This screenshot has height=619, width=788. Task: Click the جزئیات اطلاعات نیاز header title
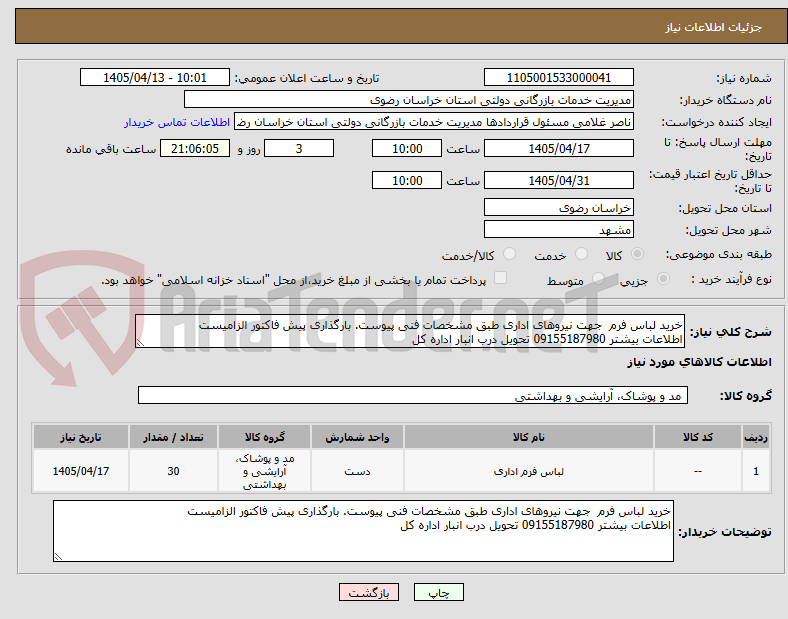(x=714, y=27)
